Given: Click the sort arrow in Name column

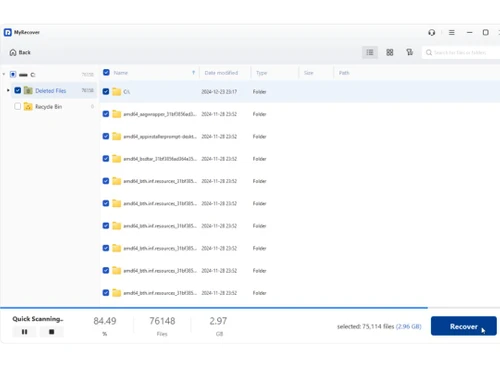Looking at the screenshot, I should (x=193, y=73).
